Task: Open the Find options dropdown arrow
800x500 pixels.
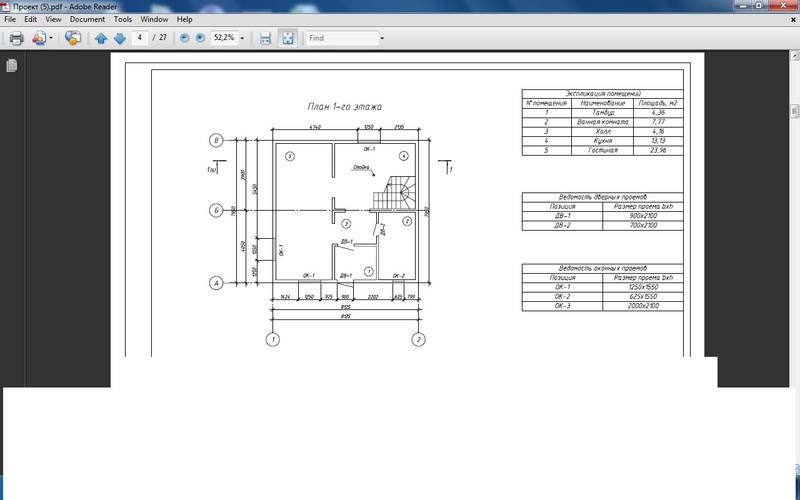Action: click(382, 38)
